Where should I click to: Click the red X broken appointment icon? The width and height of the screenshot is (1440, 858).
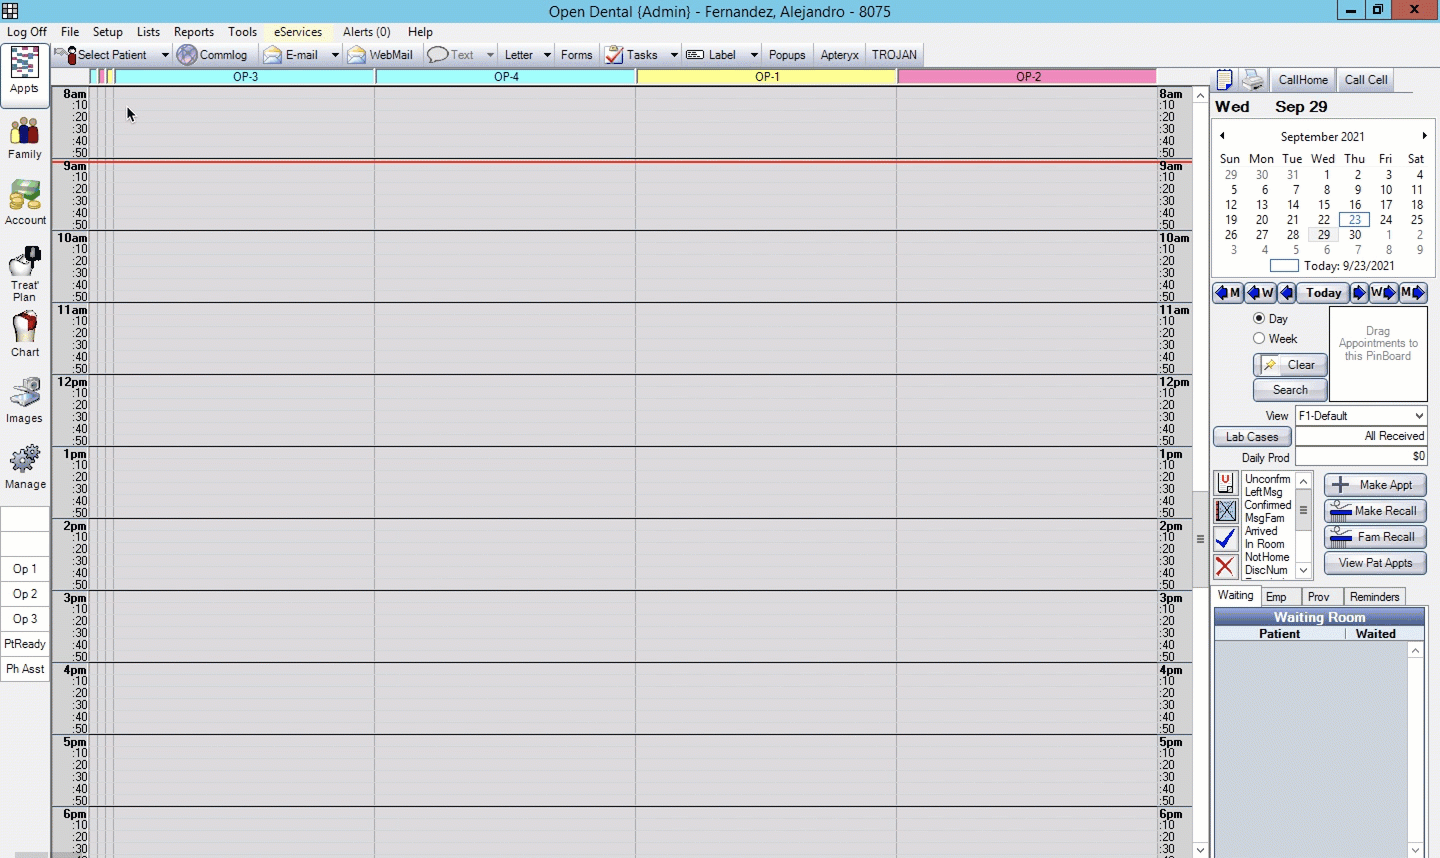1226,567
